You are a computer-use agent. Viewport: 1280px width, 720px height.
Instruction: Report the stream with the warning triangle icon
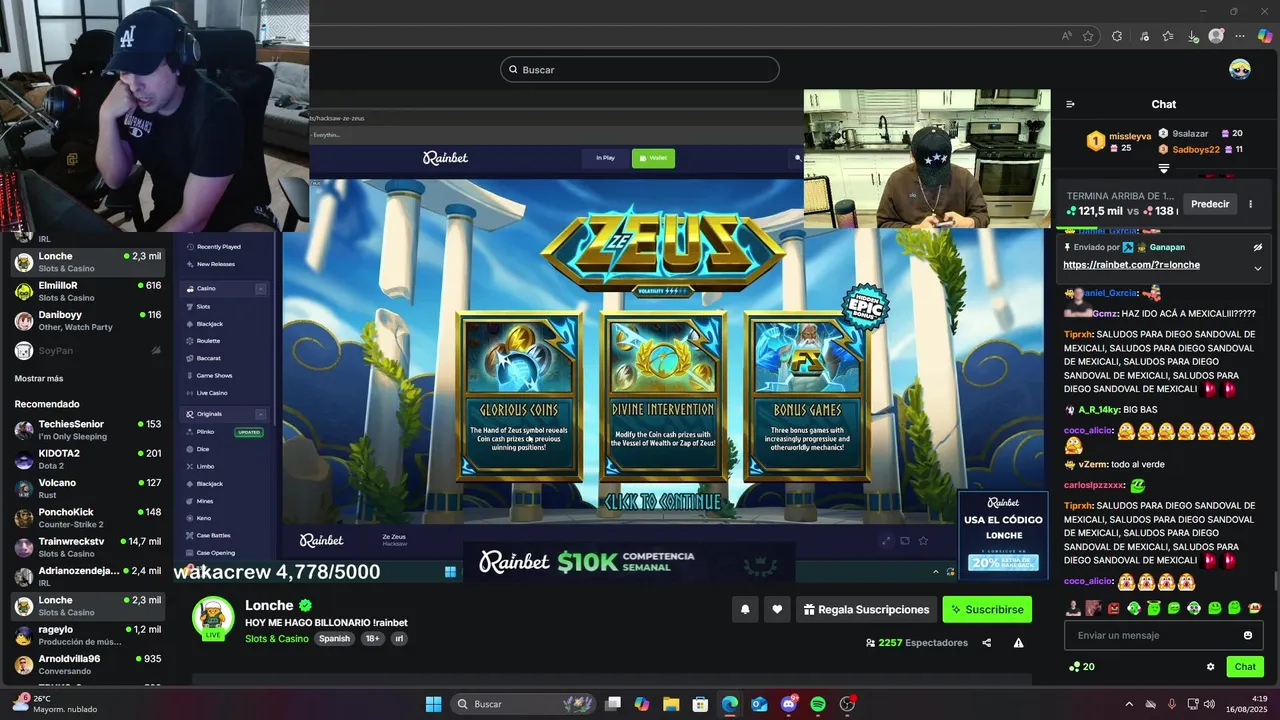coord(1018,643)
